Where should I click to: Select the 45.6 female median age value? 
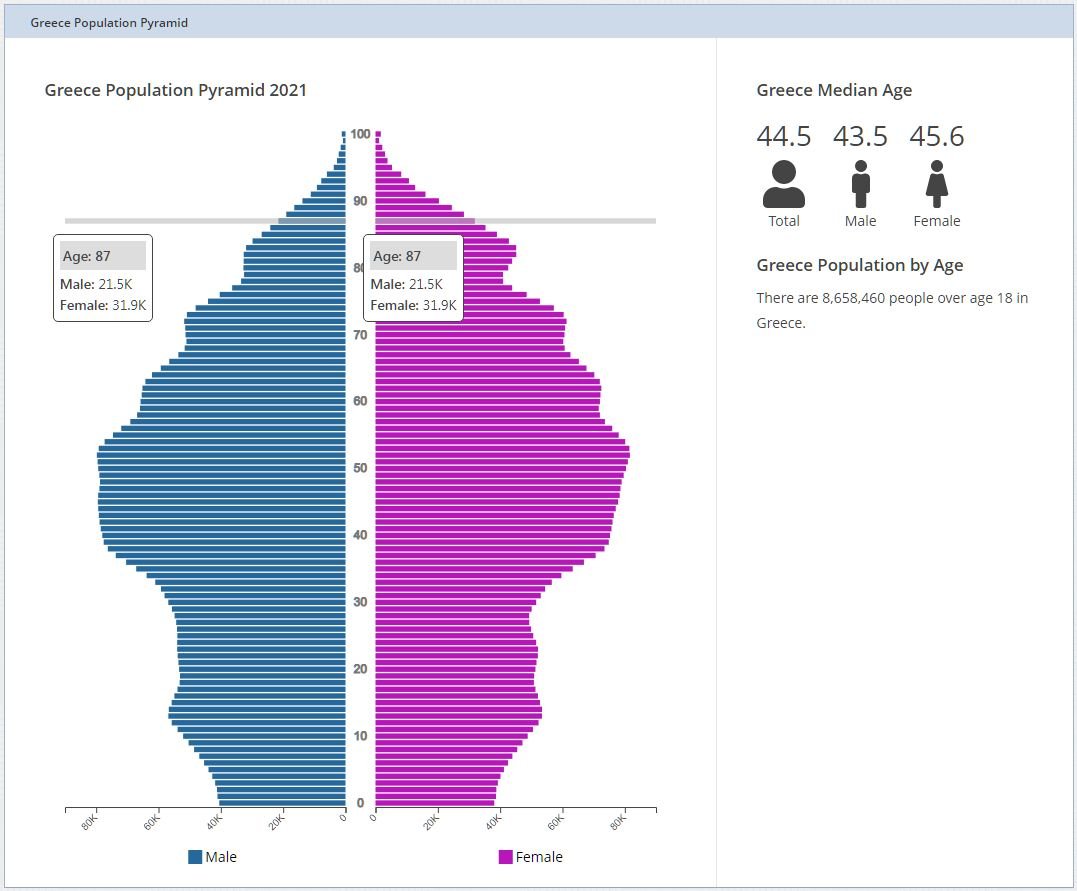[x=936, y=136]
